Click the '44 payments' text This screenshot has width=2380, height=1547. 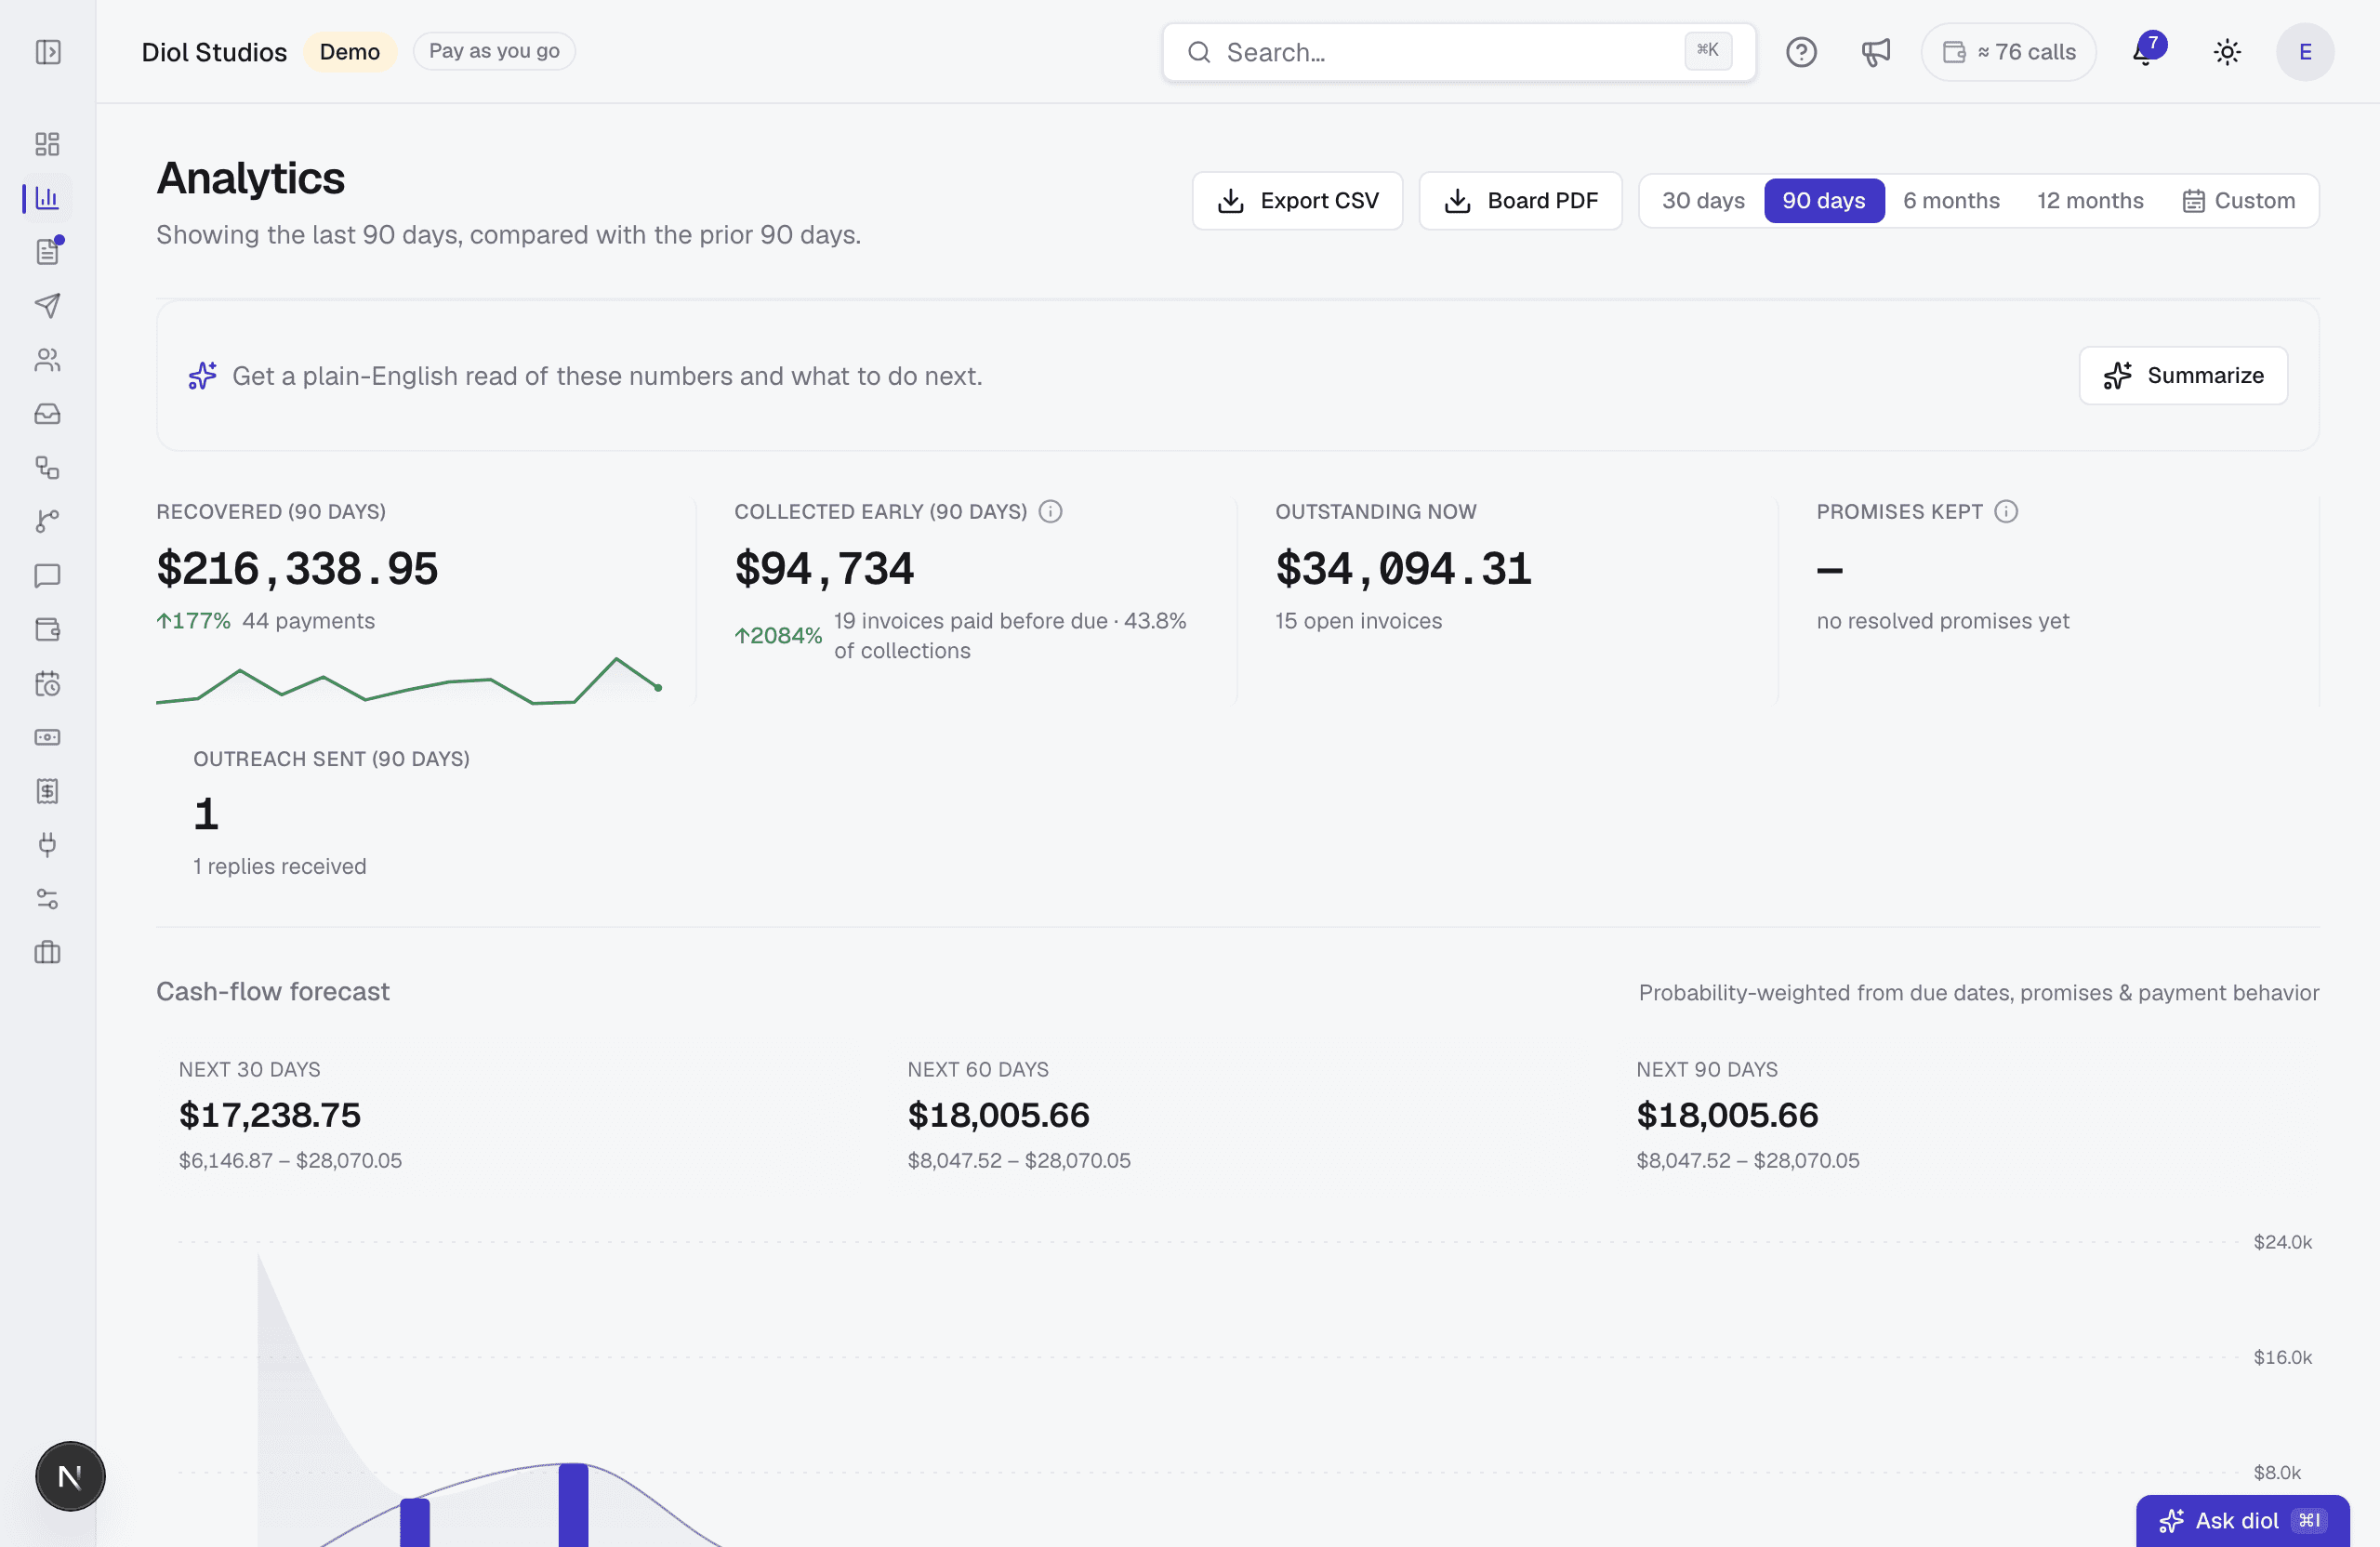pos(308,621)
